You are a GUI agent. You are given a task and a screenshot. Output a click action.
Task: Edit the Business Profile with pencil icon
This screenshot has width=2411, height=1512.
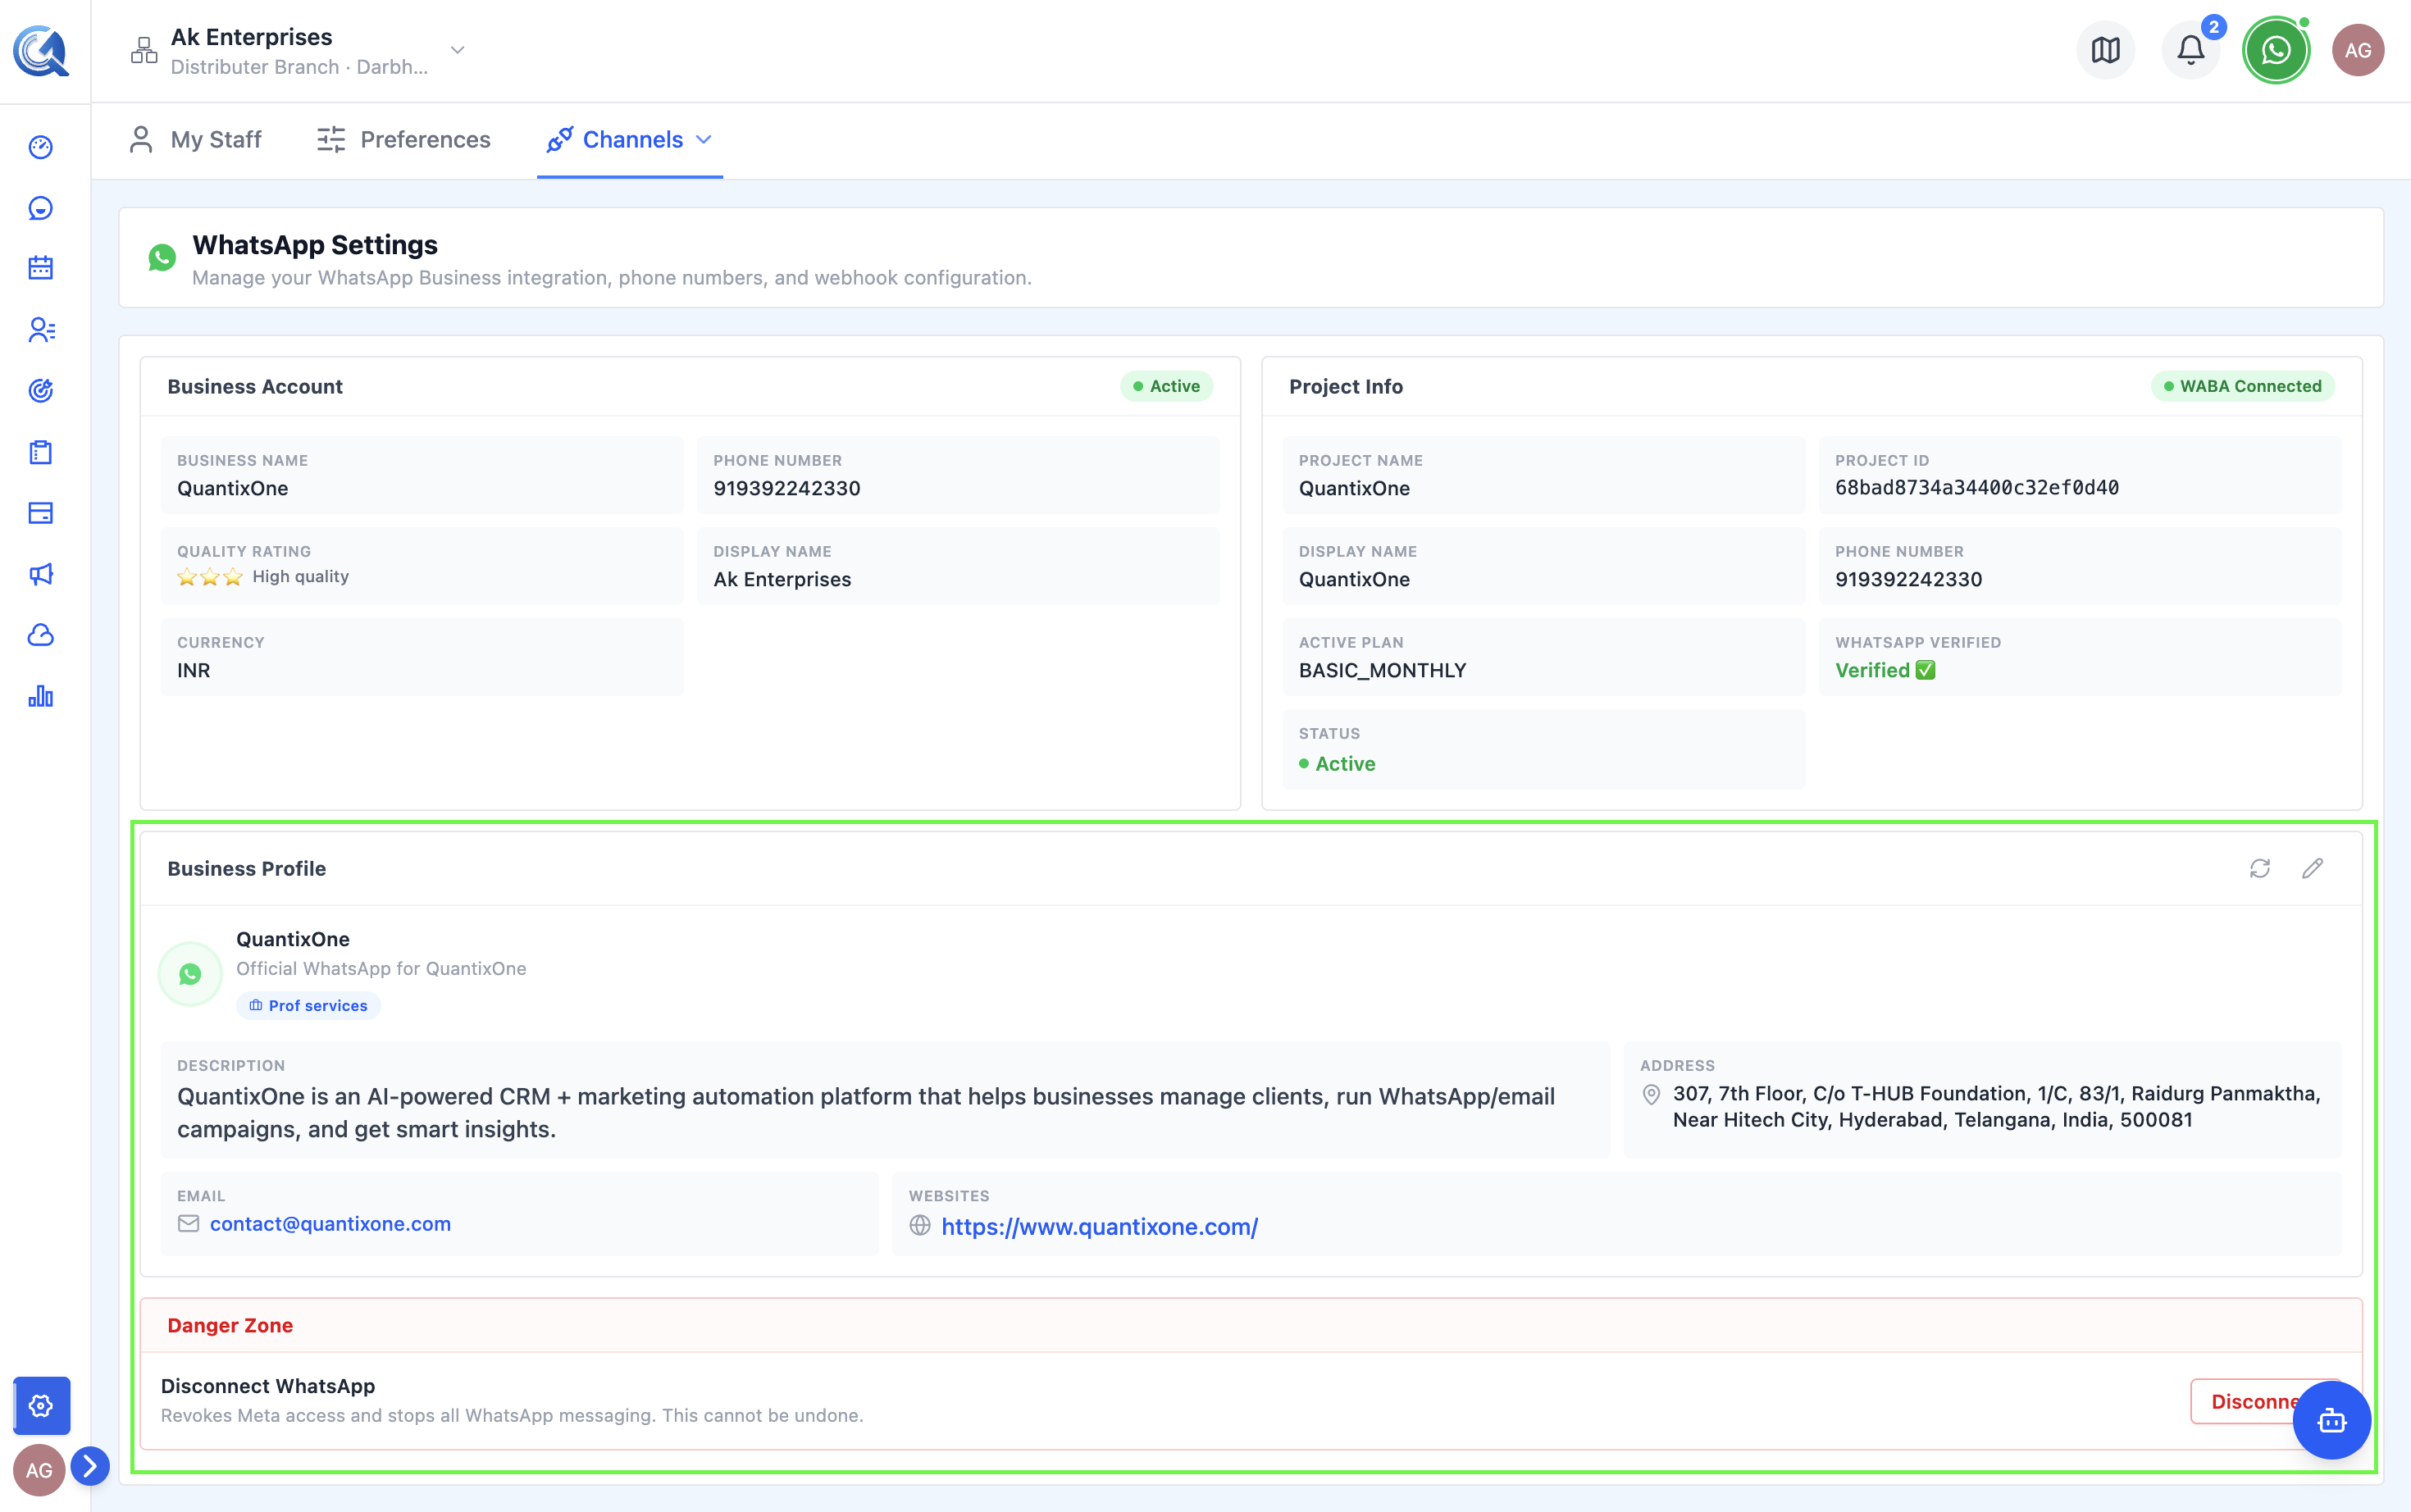(2313, 868)
